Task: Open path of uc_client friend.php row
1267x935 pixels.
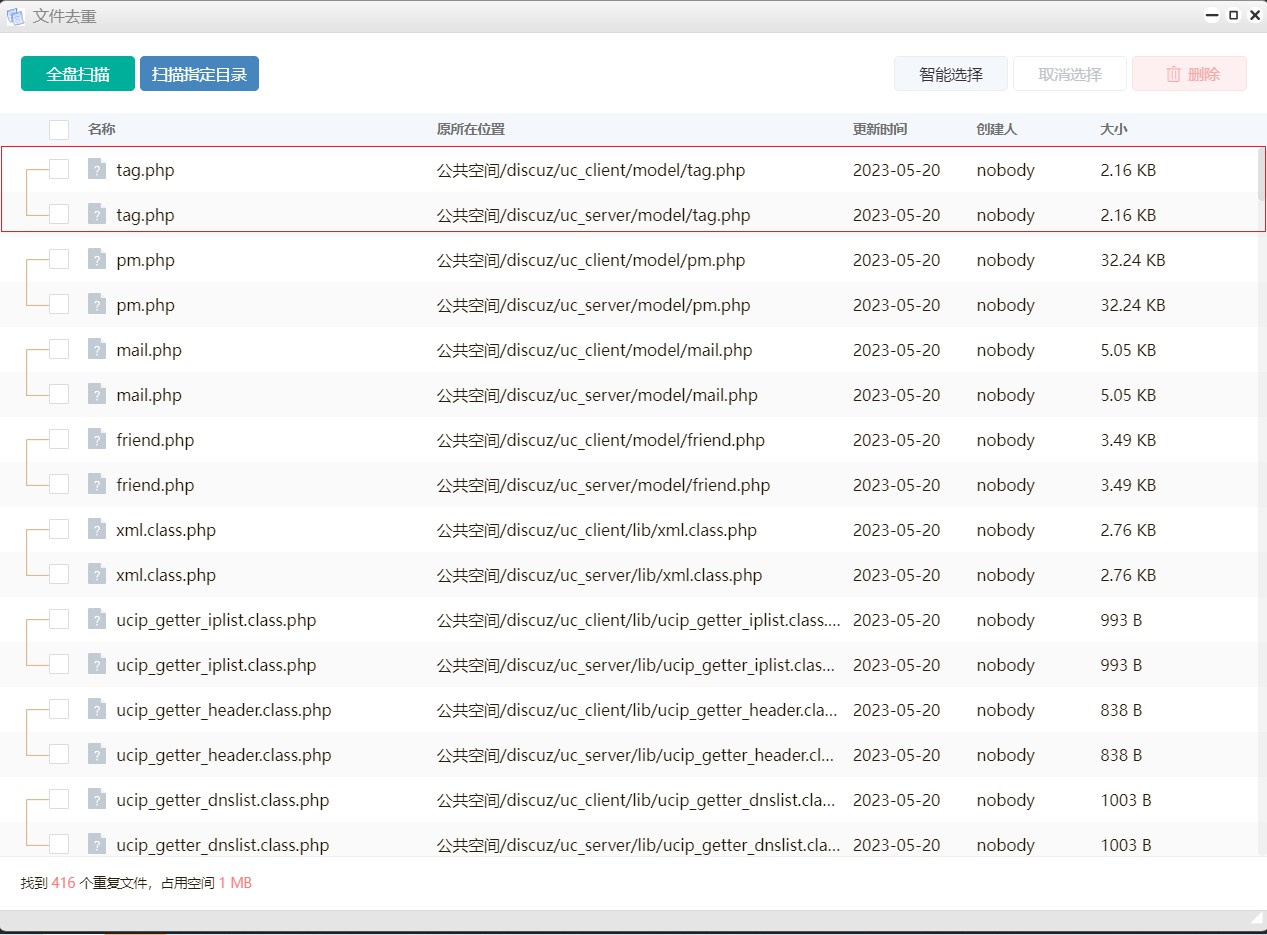Action: click(x=600, y=440)
